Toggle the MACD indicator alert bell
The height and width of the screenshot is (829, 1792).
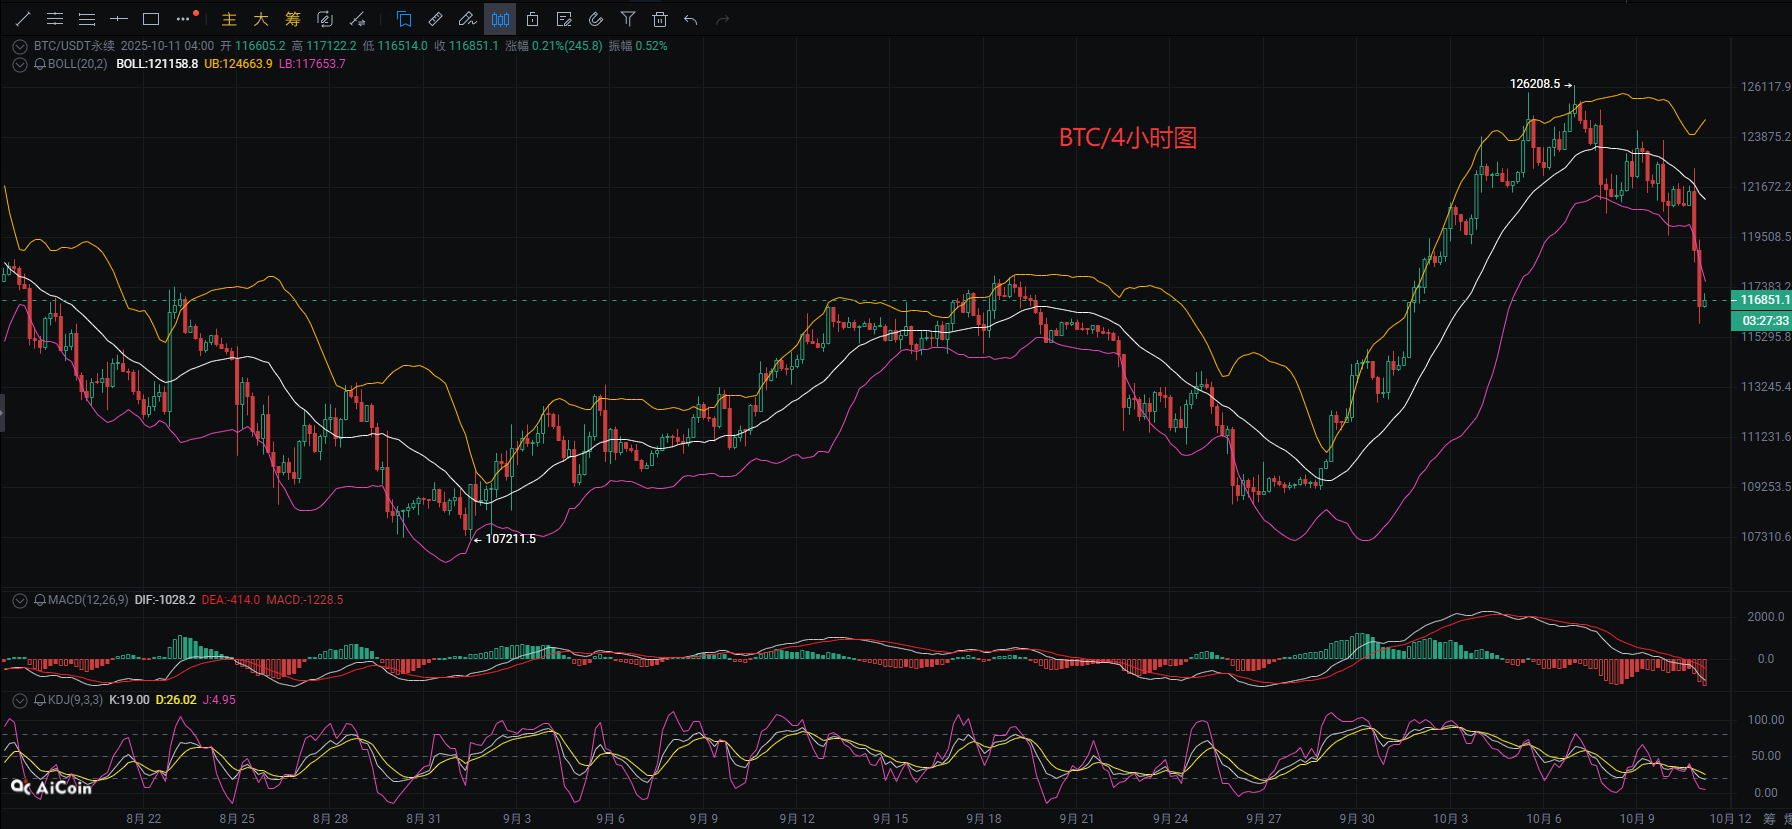[40, 600]
